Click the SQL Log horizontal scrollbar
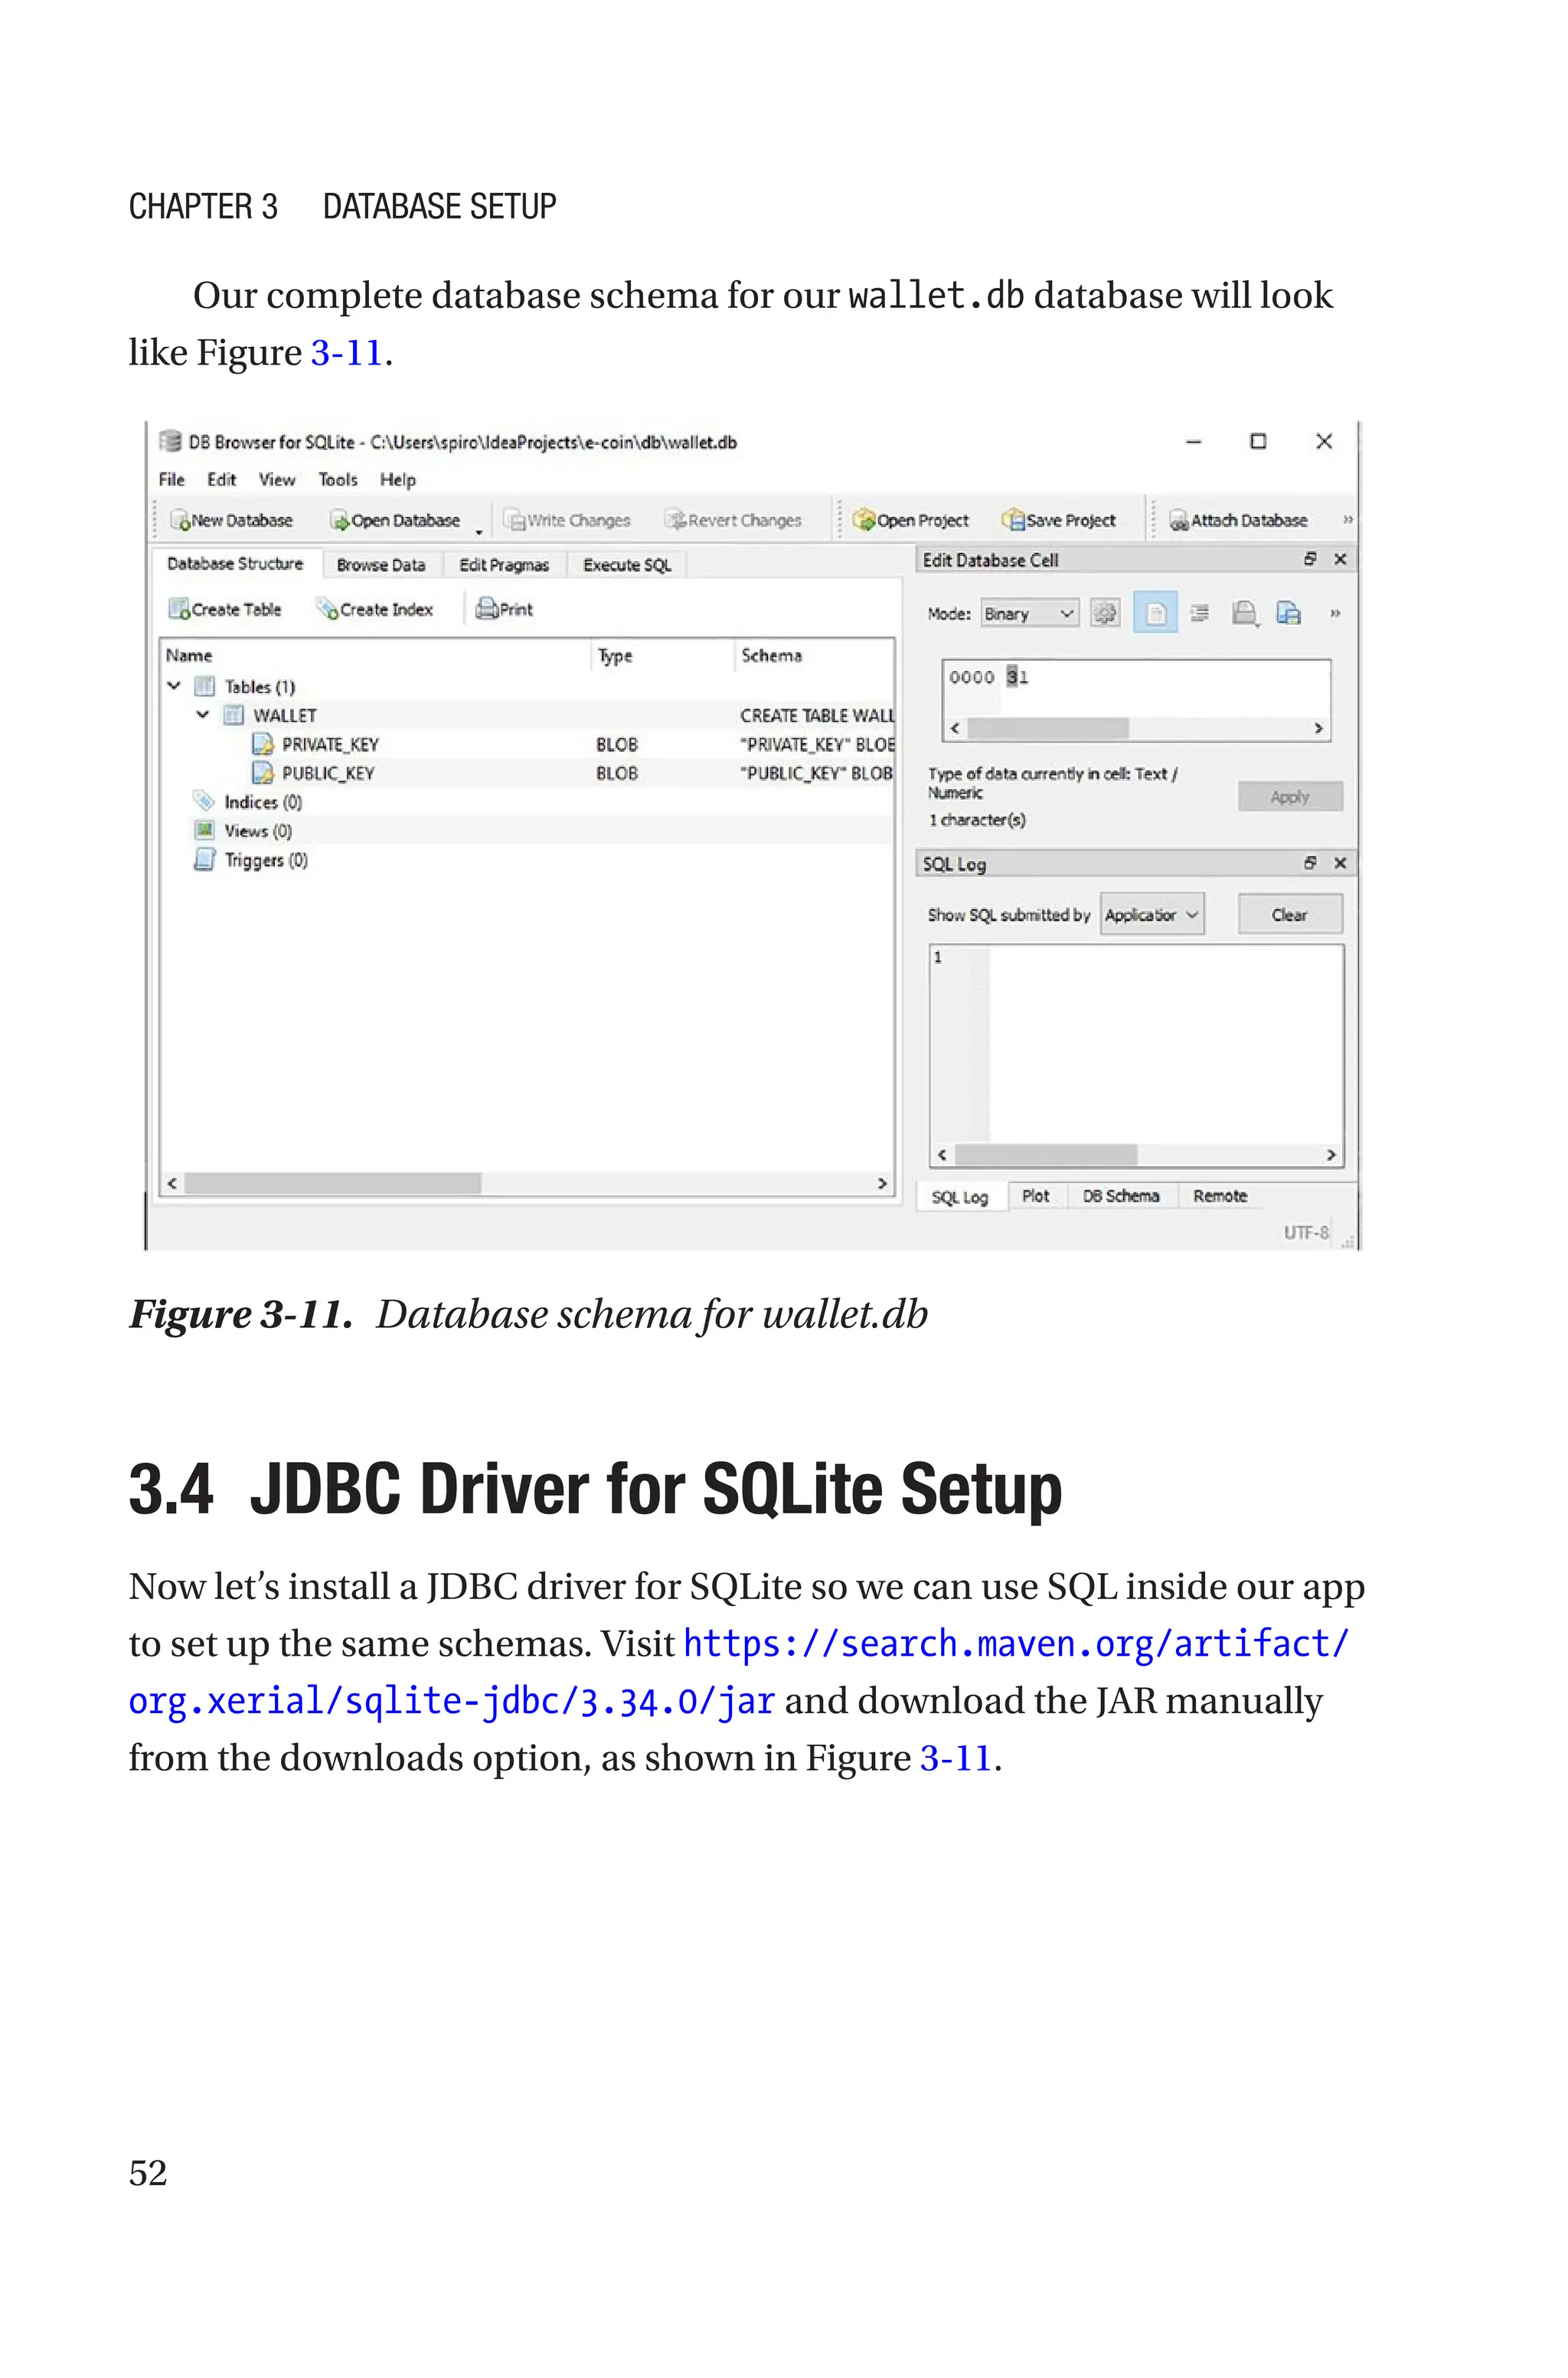Screen dimensions: 1568x2378 [x=1136, y=1155]
